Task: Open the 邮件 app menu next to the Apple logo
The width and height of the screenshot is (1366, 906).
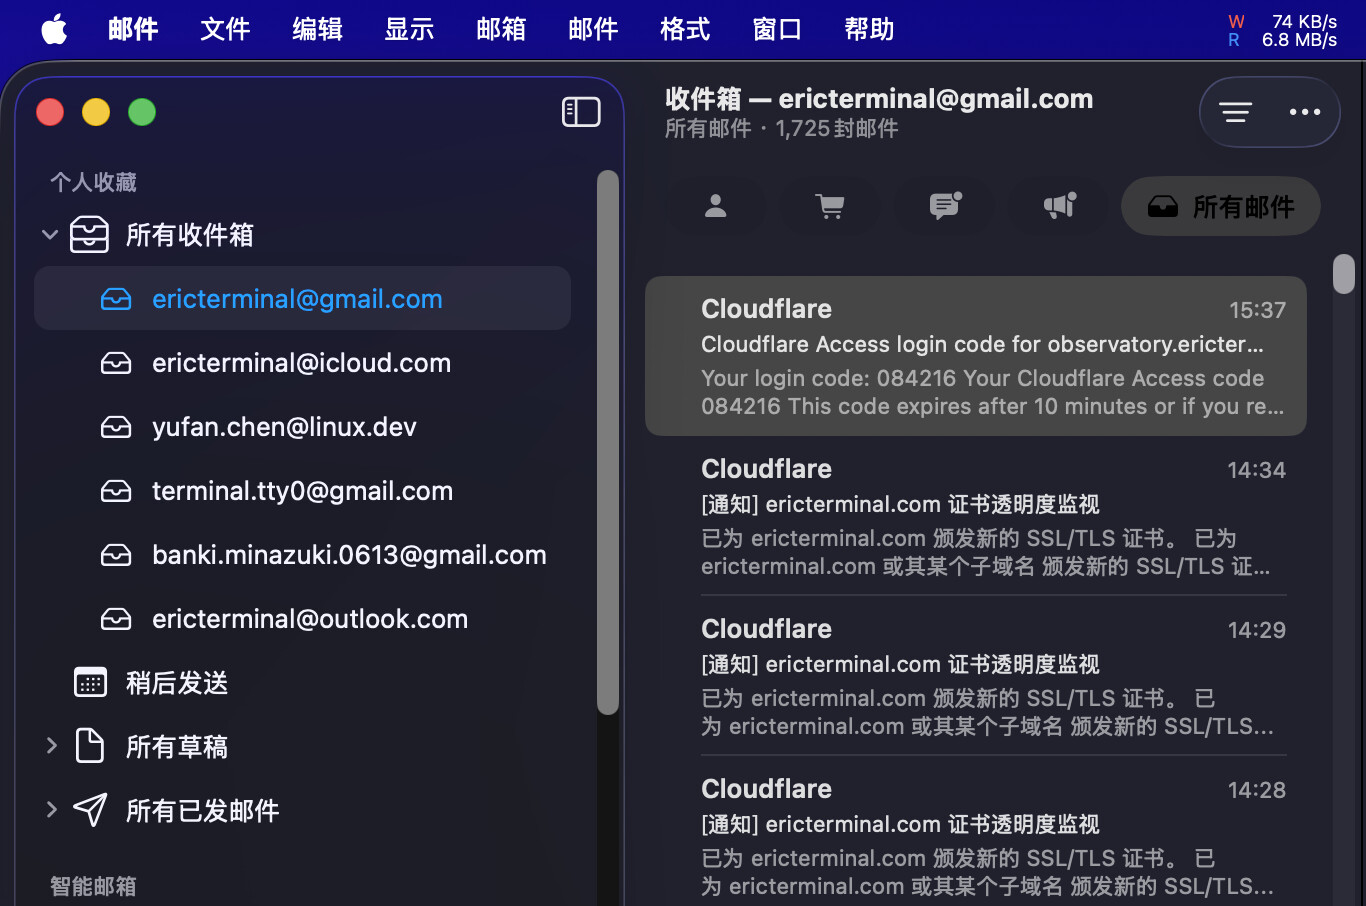Action: coord(133,29)
